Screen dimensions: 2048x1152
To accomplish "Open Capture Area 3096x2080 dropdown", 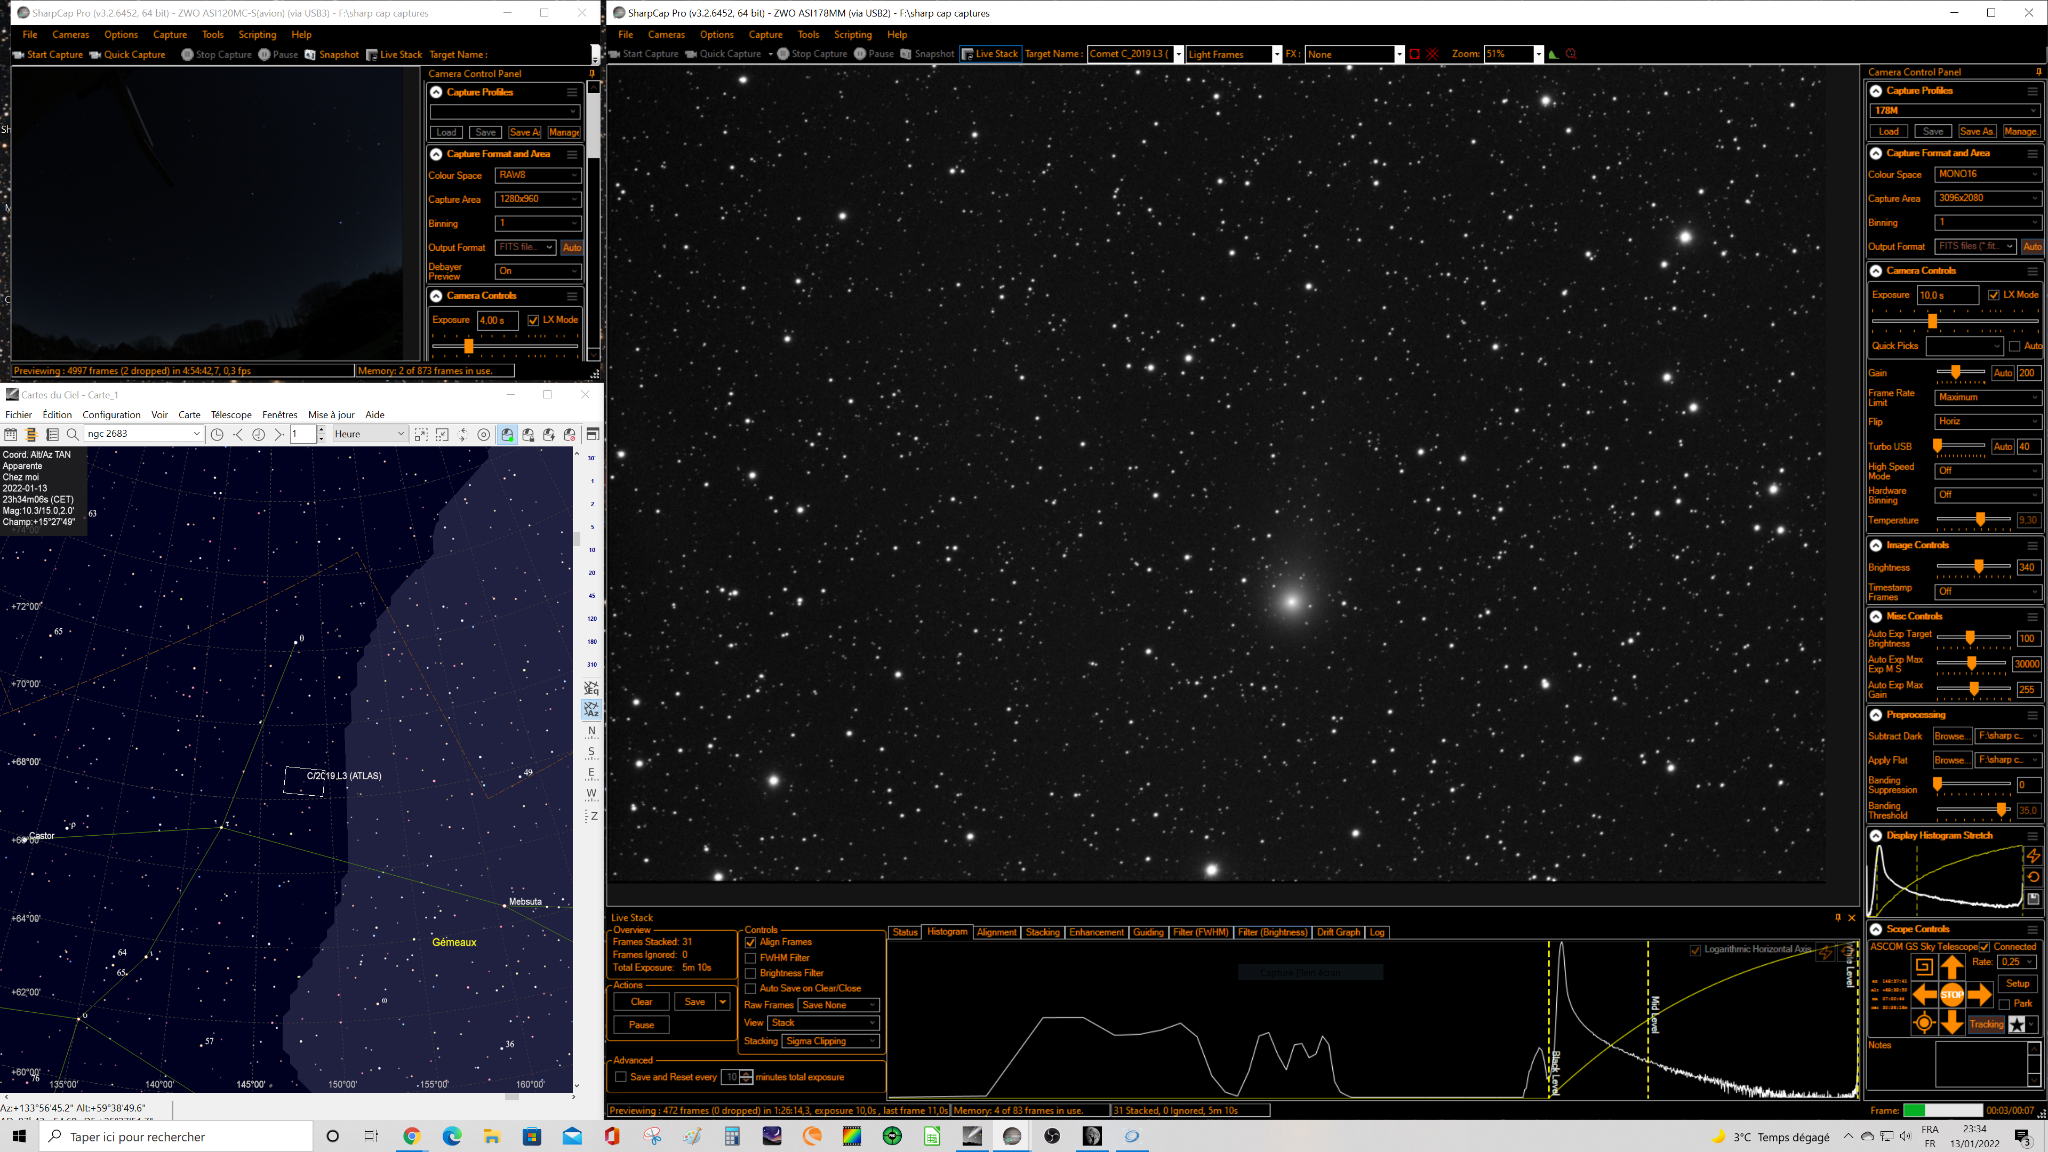I will tap(1987, 198).
